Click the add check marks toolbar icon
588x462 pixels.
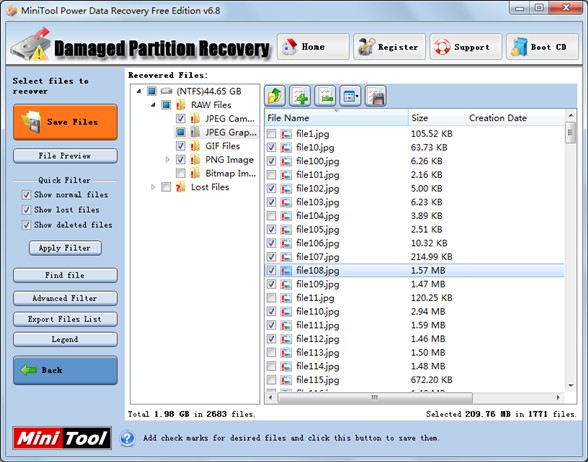click(300, 96)
